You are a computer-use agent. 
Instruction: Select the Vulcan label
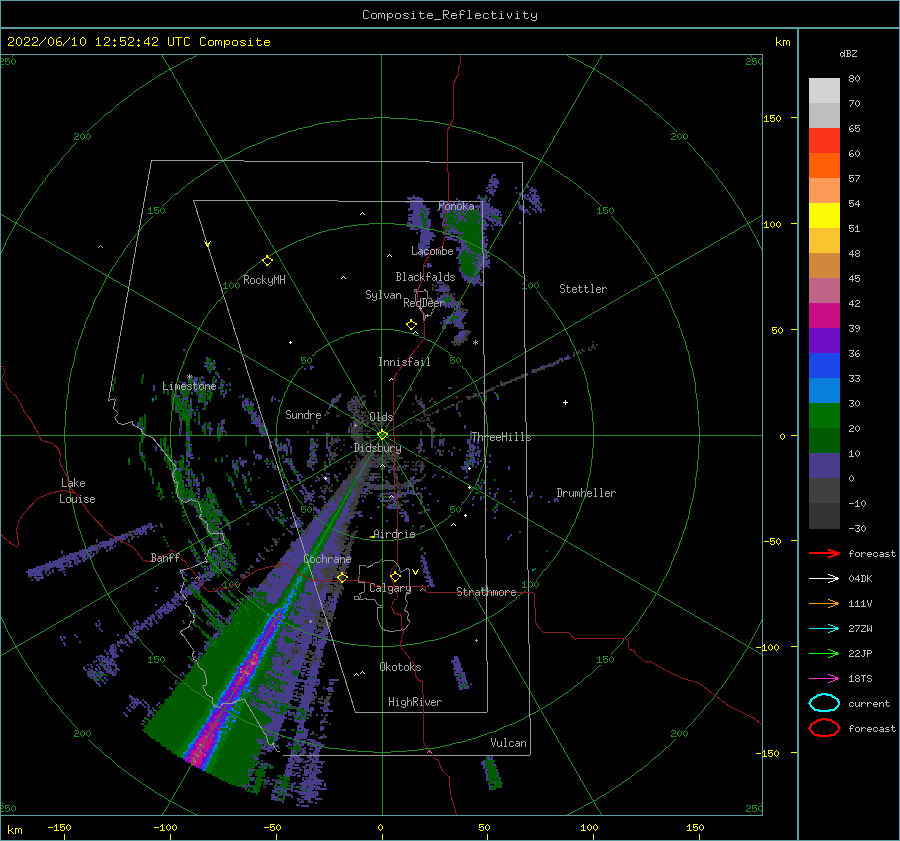509,743
